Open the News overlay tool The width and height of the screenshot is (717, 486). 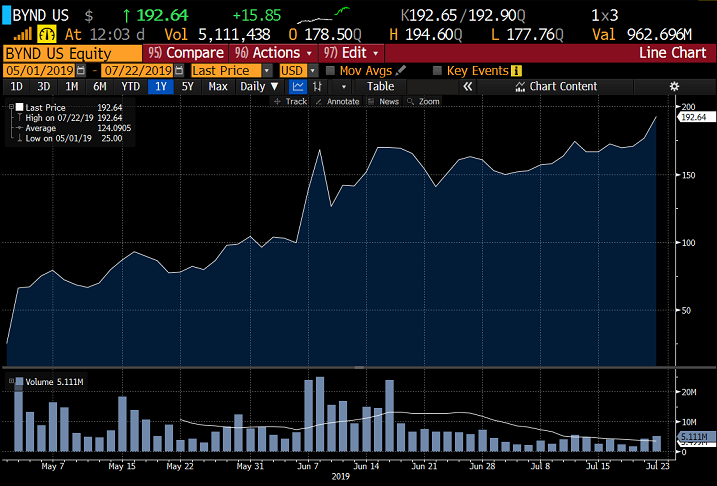click(384, 101)
